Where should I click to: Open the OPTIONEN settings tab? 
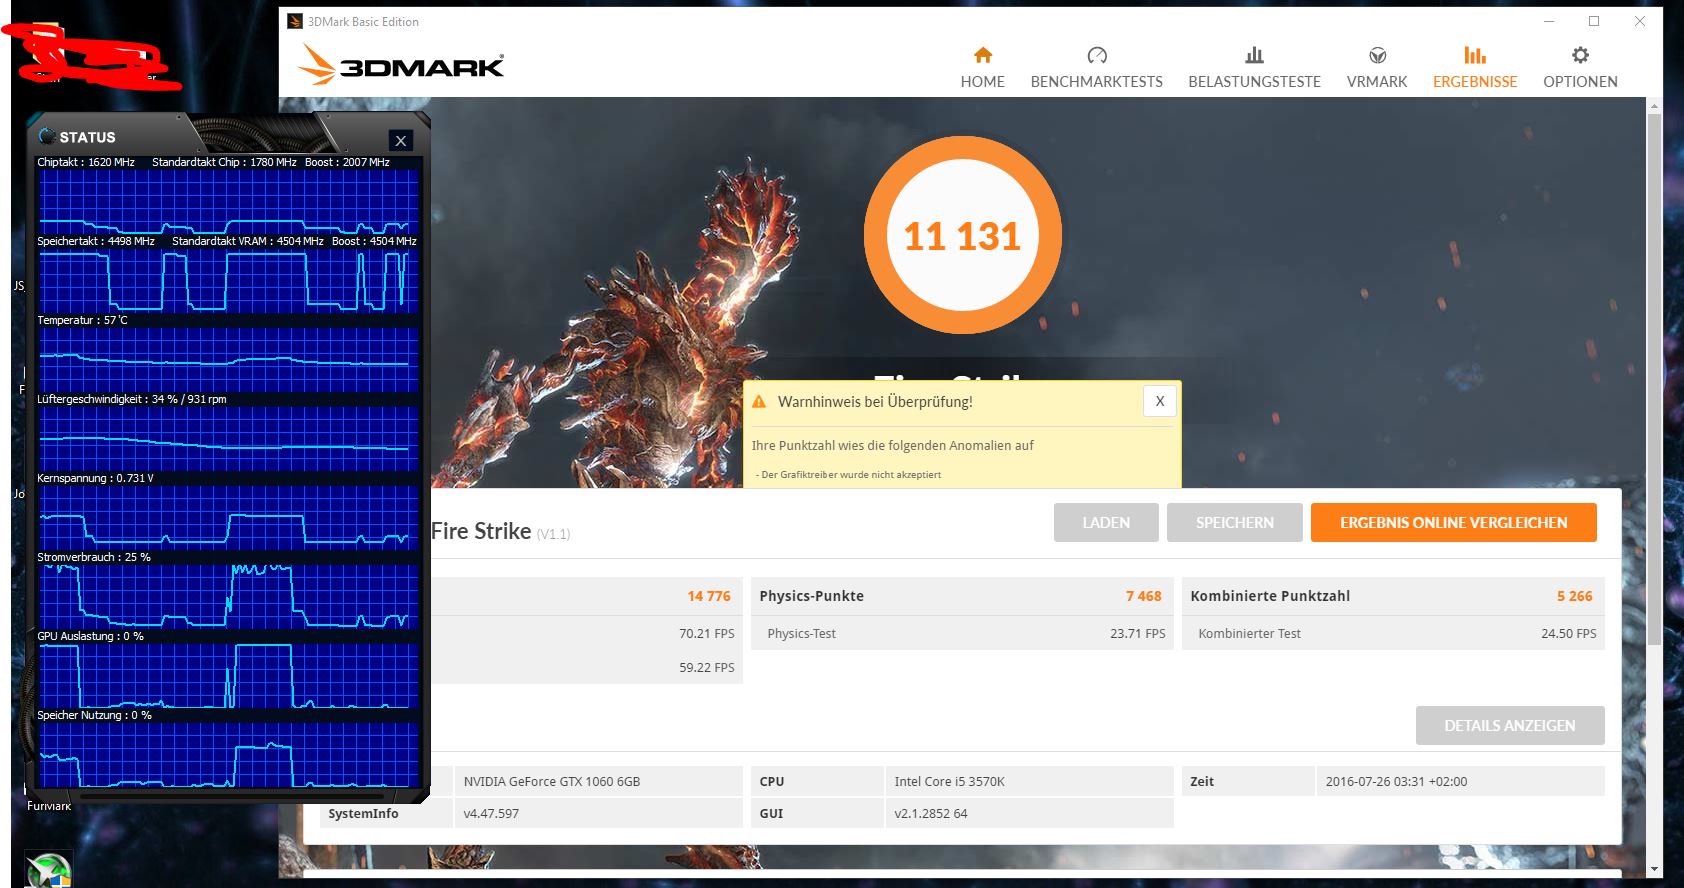pos(1579,68)
